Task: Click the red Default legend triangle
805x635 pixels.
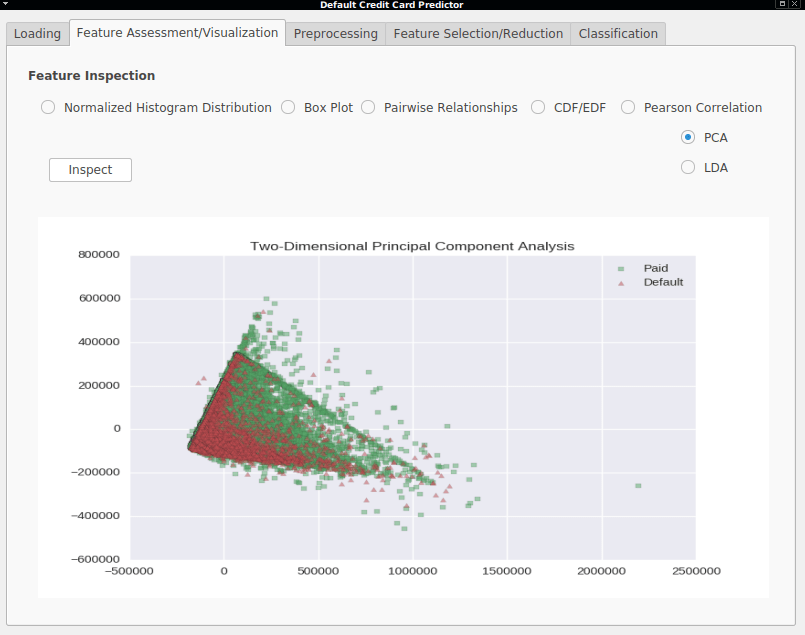Action: tap(621, 283)
